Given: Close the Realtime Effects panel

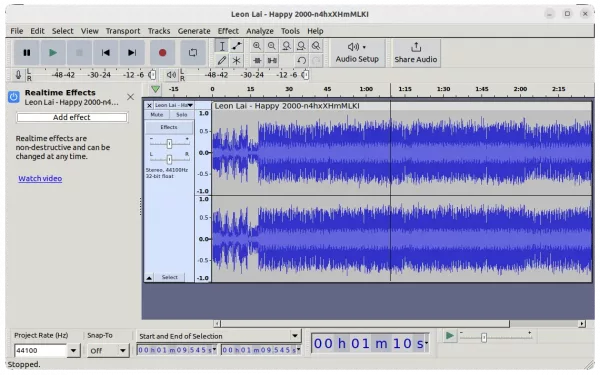Looking at the screenshot, I should coord(130,97).
